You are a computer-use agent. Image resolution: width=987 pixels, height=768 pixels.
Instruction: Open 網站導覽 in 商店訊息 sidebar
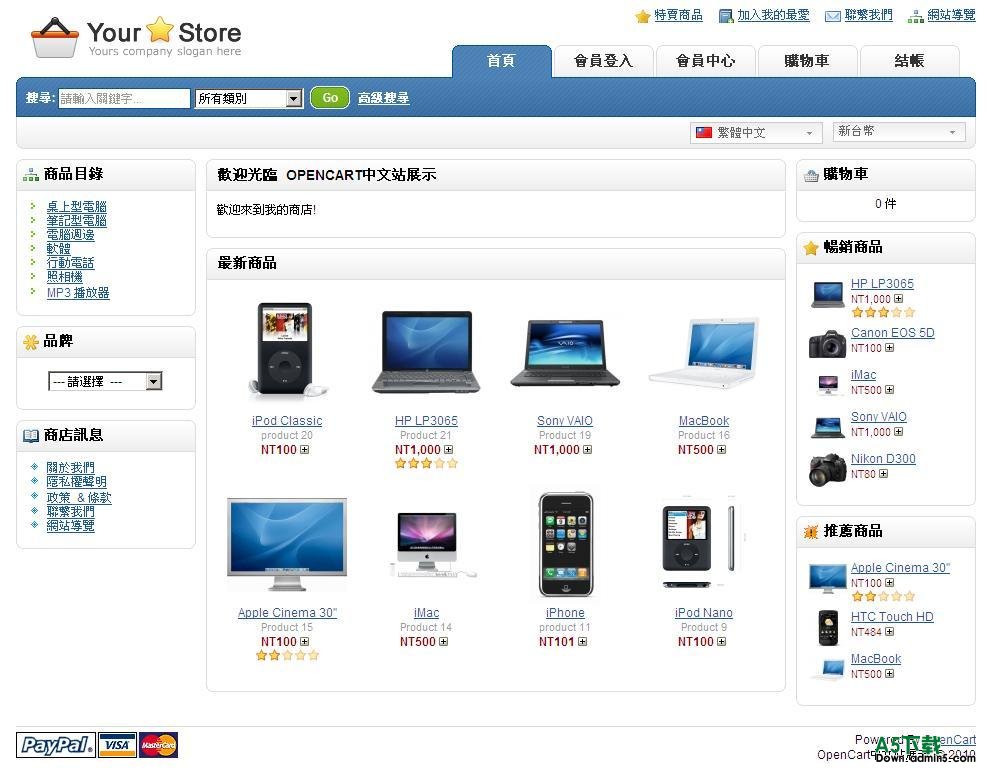point(70,525)
